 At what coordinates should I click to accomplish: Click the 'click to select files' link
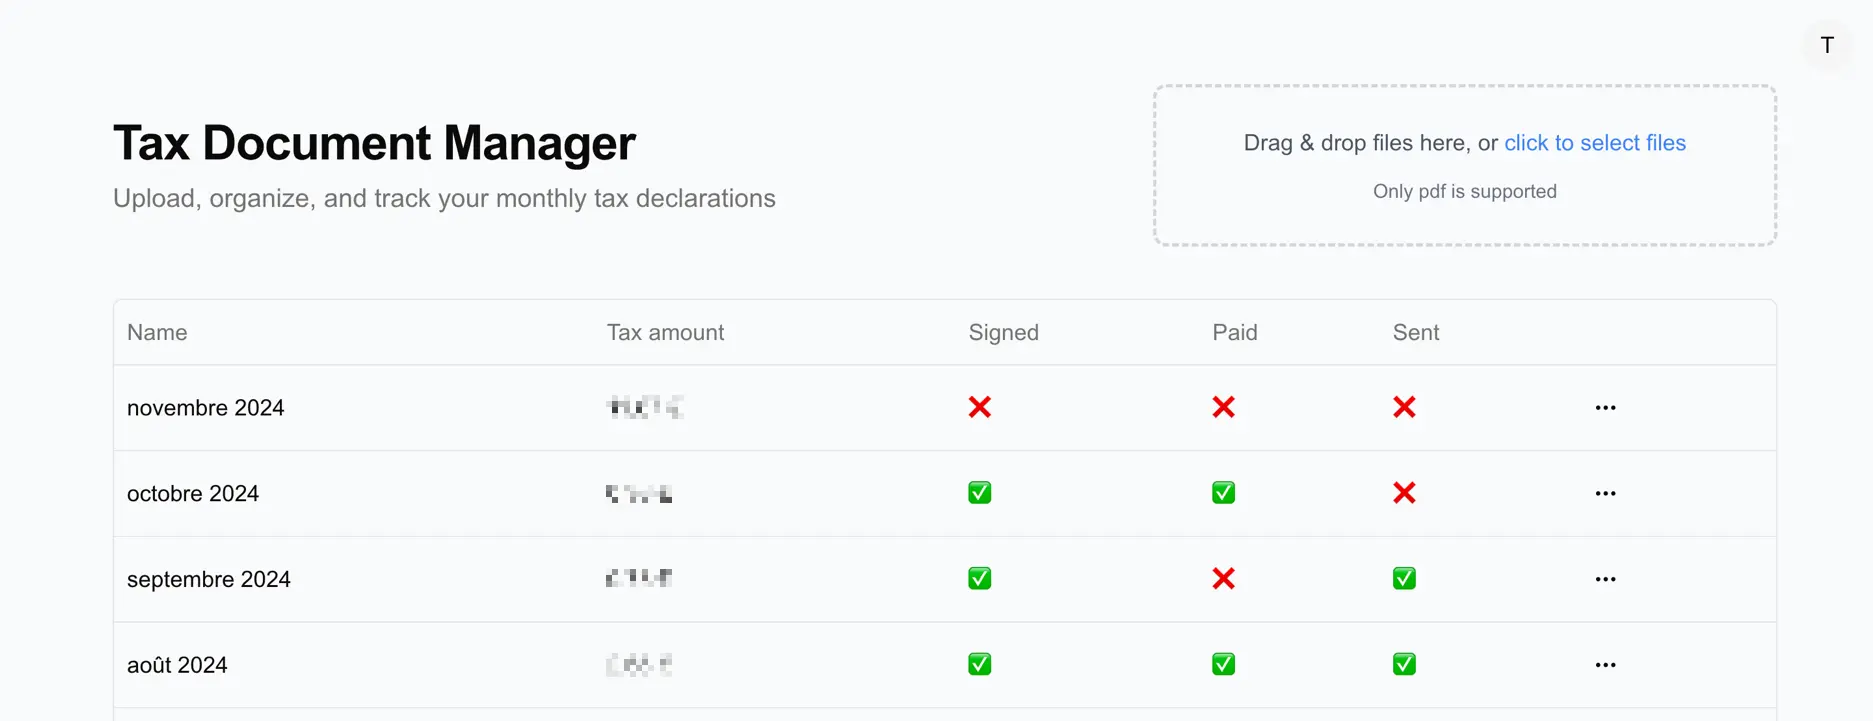click(1595, 143)
